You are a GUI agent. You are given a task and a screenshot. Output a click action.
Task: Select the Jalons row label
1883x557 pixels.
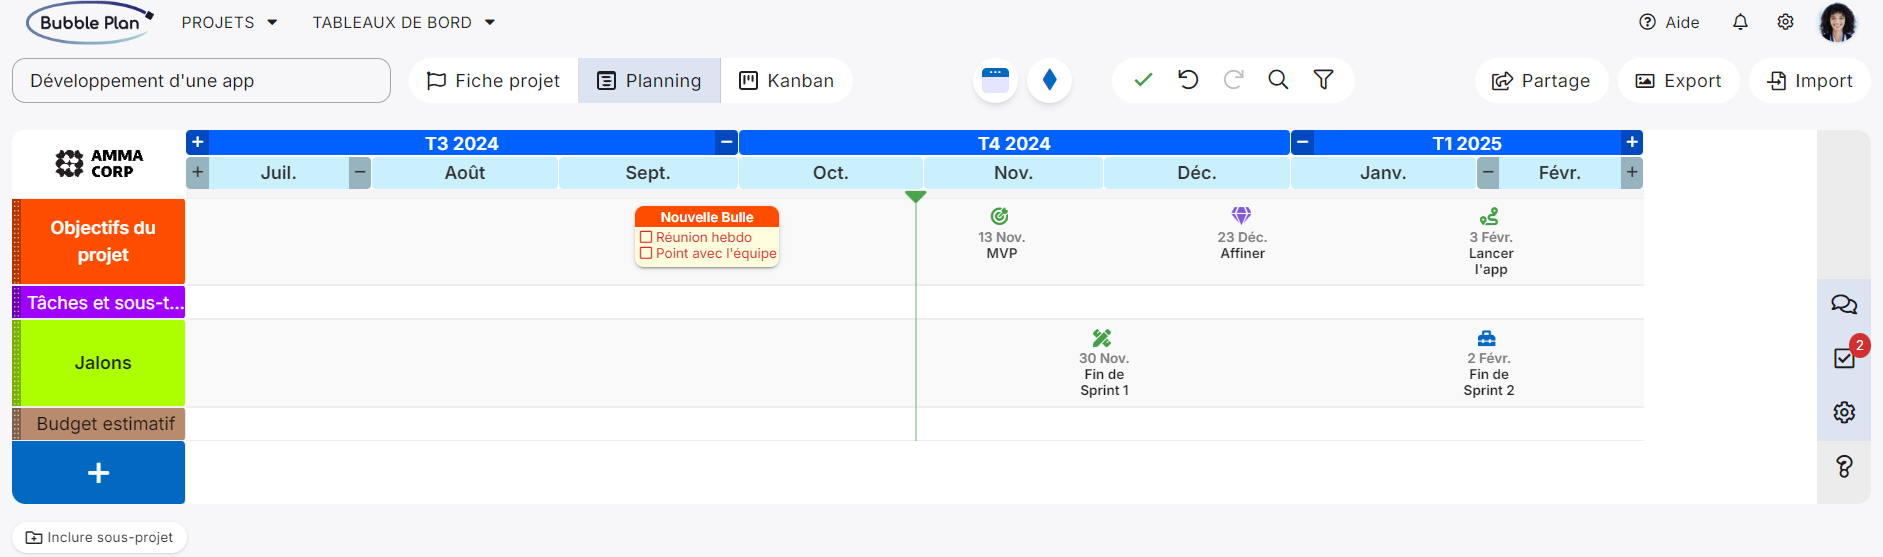point(103,363)
